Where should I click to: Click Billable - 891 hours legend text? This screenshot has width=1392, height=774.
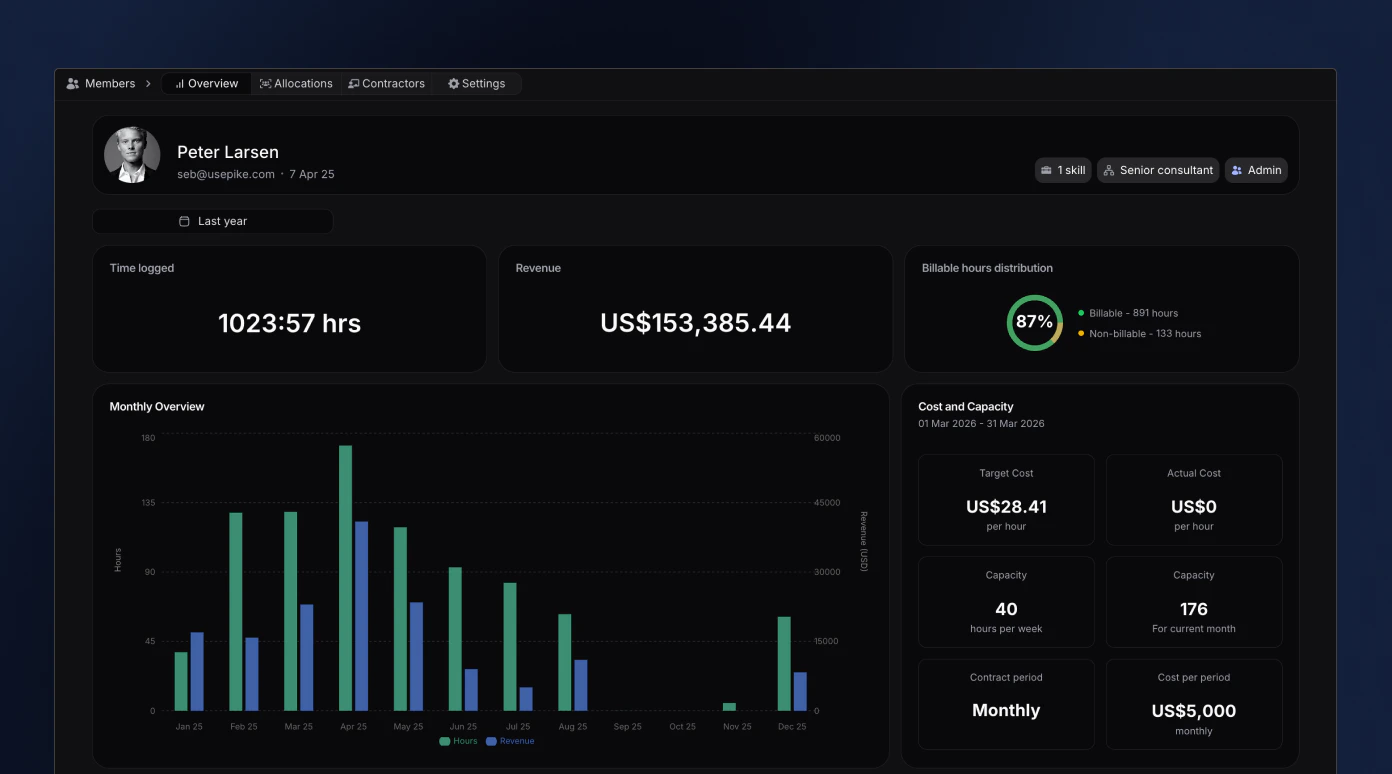click(1134, 313)
